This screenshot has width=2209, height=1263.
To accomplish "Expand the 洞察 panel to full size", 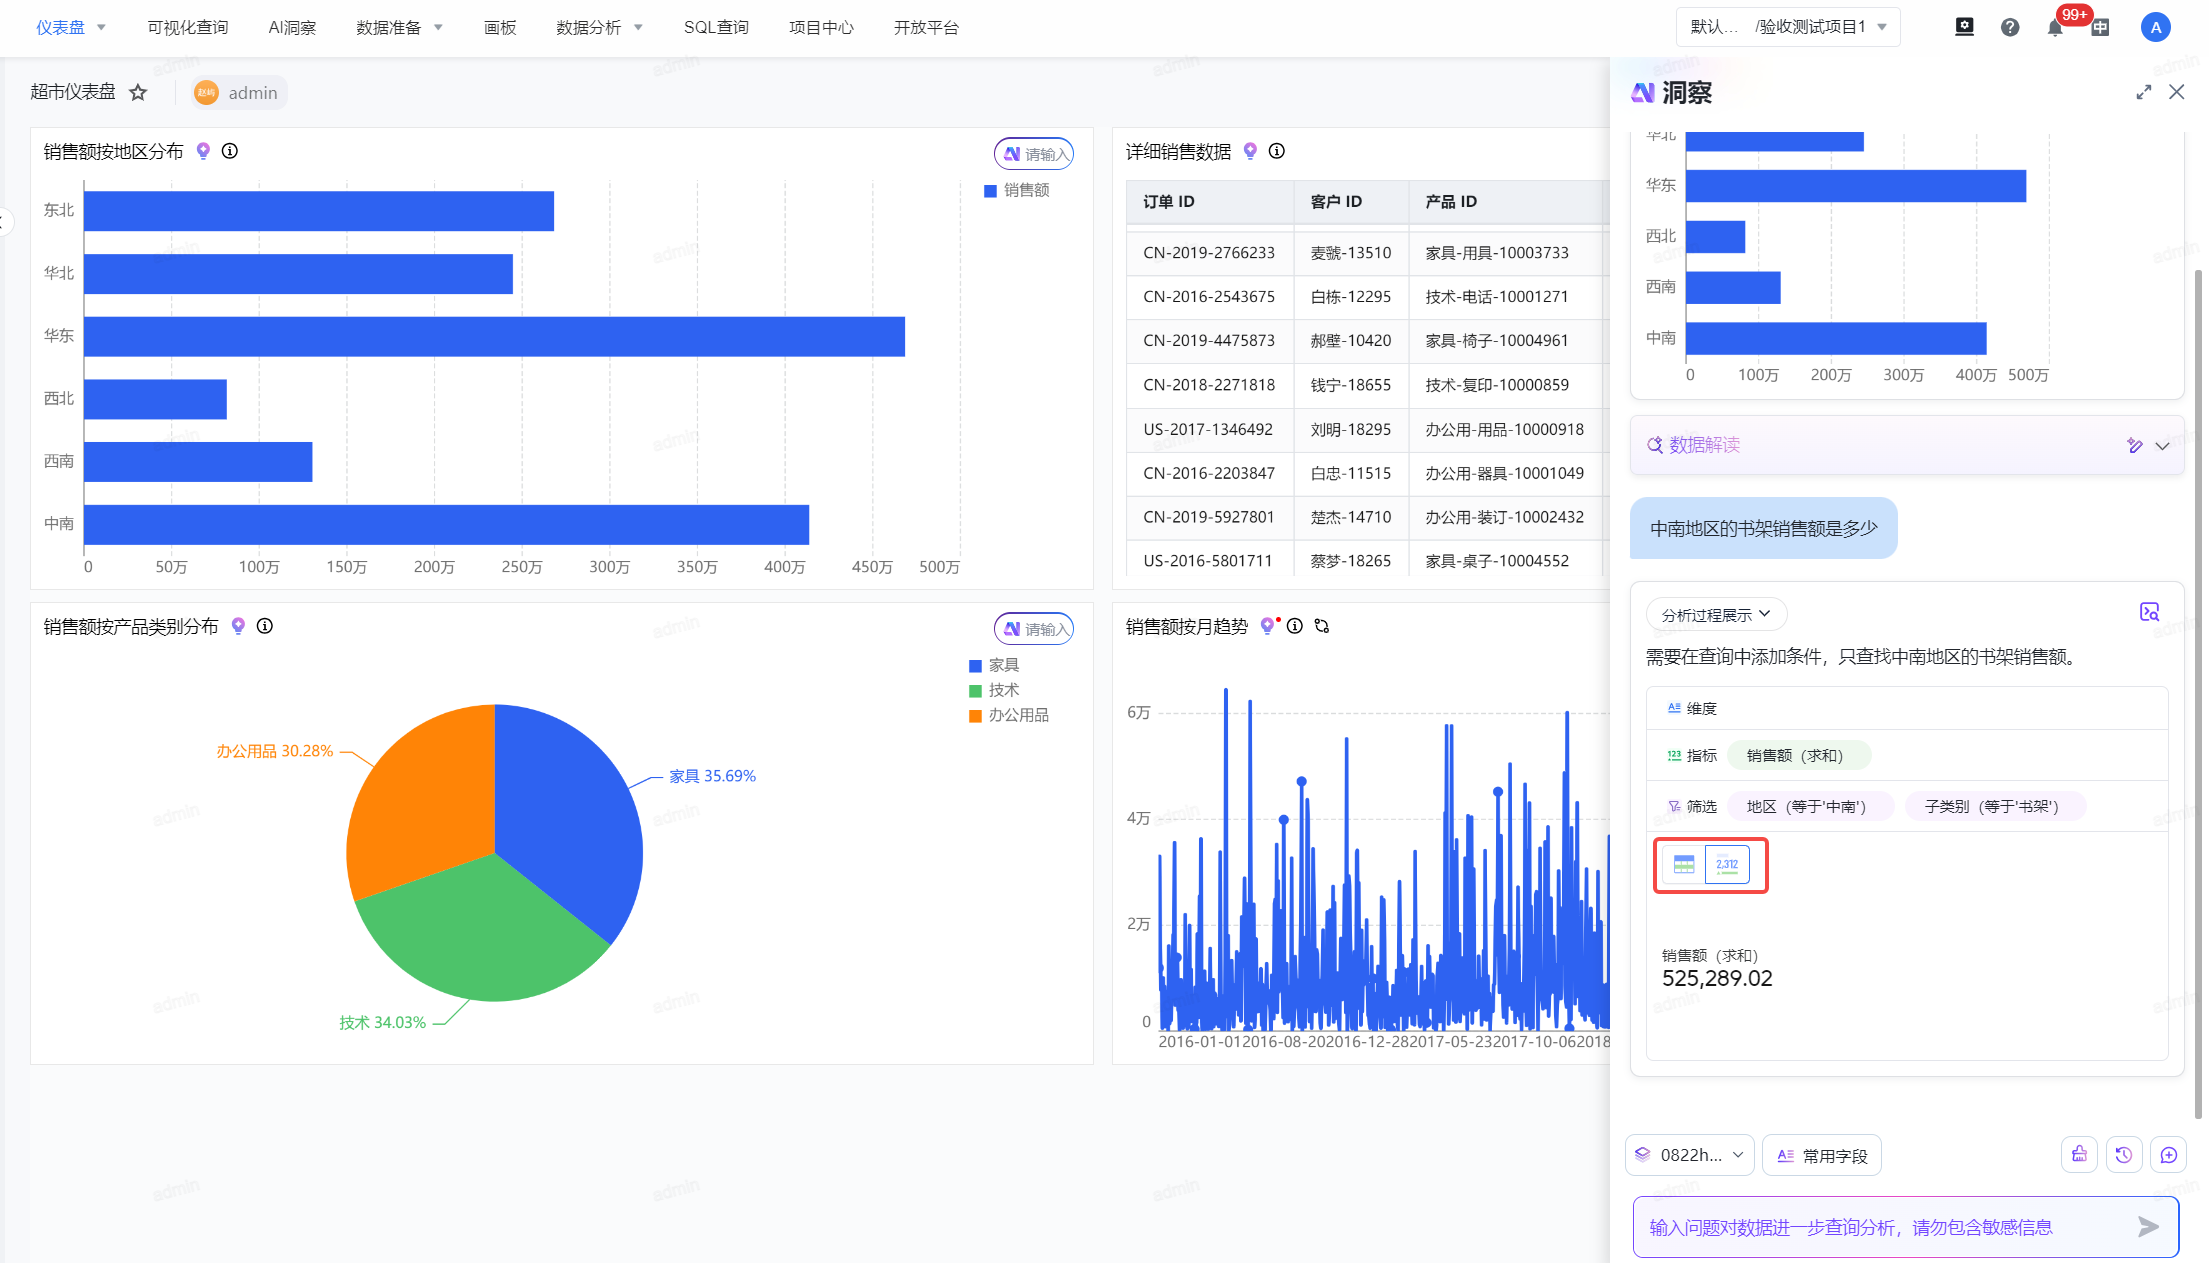I will tap(2144, 92).
